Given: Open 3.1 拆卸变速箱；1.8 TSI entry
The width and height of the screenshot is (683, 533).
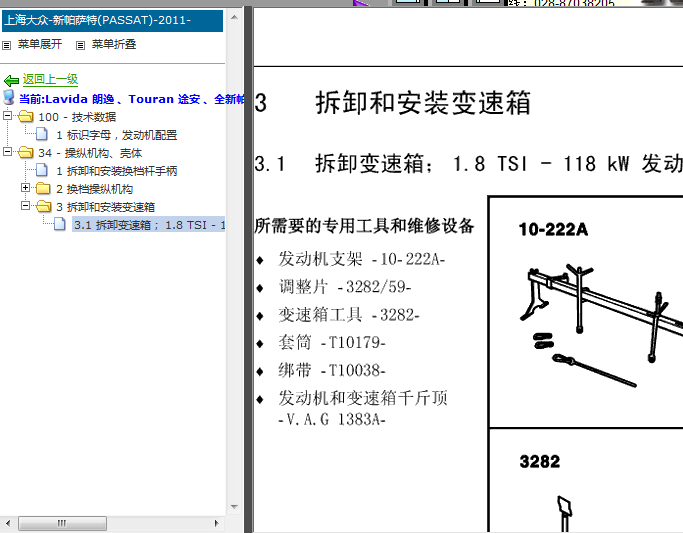Looking at the screenshot, I should point(149,225).
